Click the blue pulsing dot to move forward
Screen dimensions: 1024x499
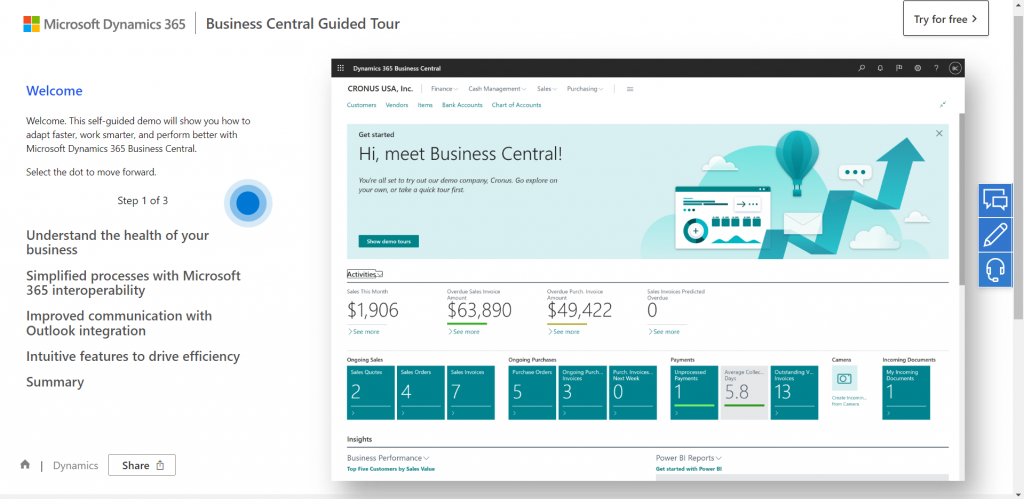[248, 203]
